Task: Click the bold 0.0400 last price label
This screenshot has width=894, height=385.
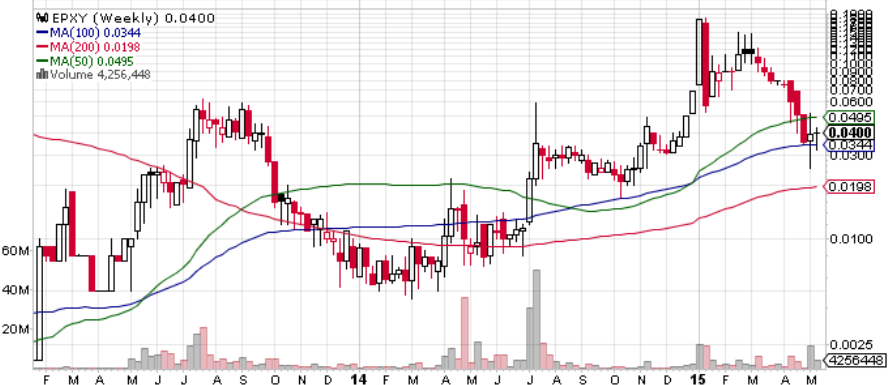Action: [x=850, y=132]
